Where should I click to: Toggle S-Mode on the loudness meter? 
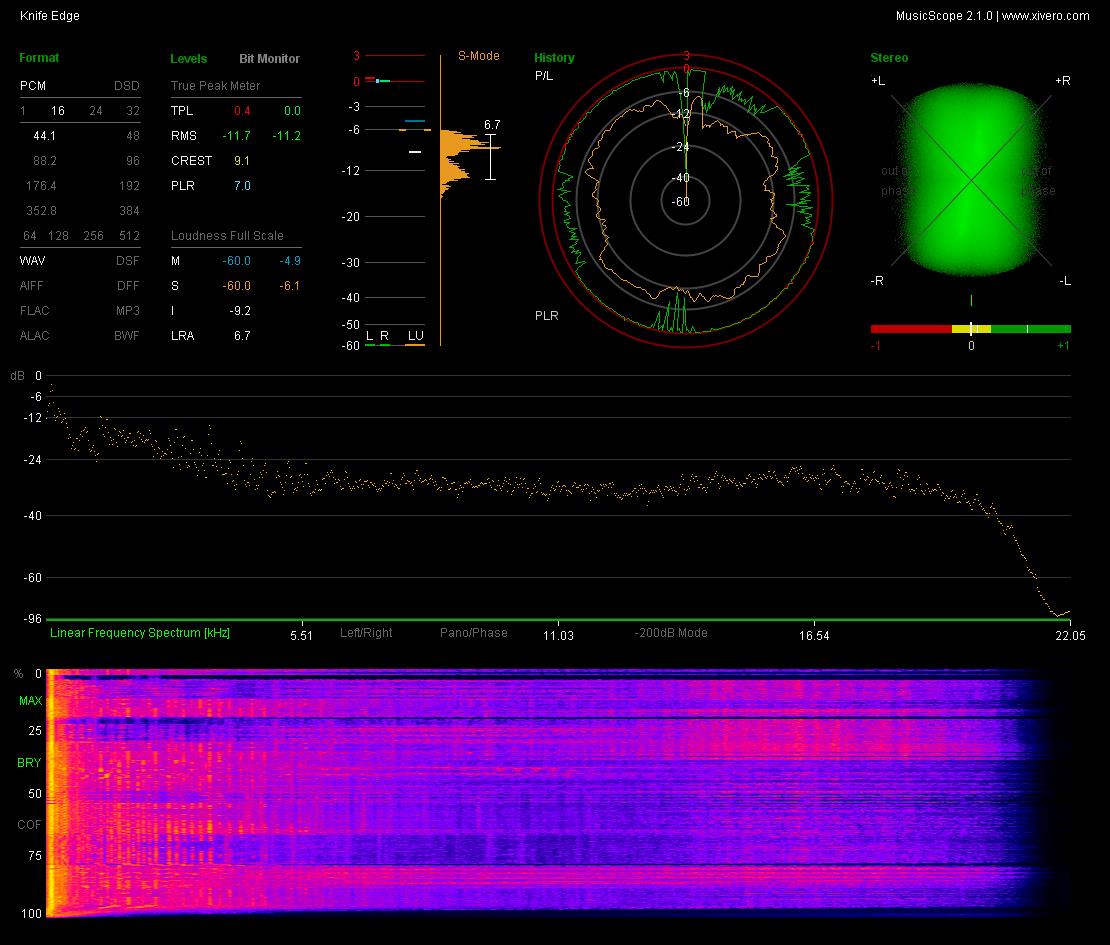click(479, 56)
